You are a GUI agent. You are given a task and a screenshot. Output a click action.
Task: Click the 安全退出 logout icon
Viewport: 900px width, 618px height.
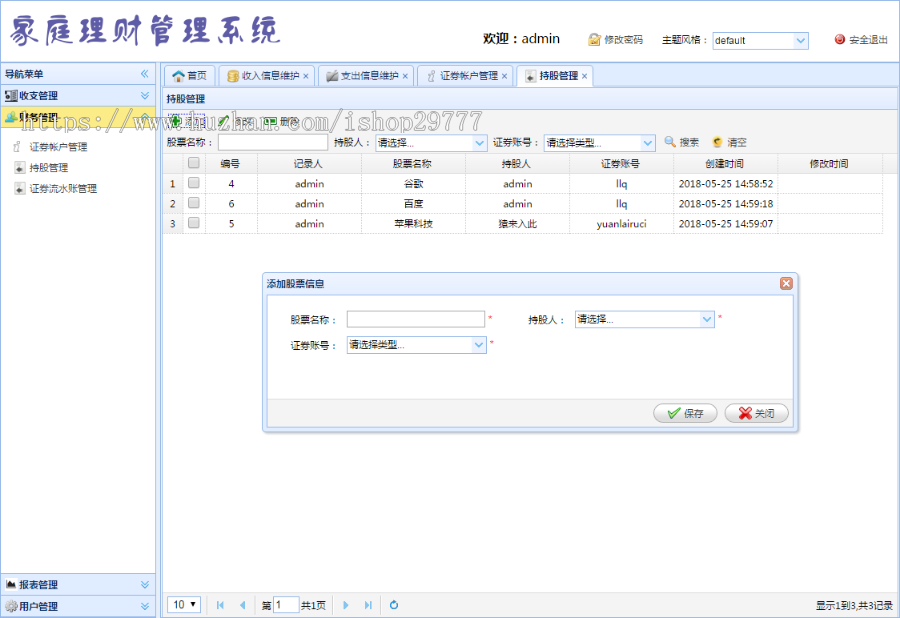point(841,39)
